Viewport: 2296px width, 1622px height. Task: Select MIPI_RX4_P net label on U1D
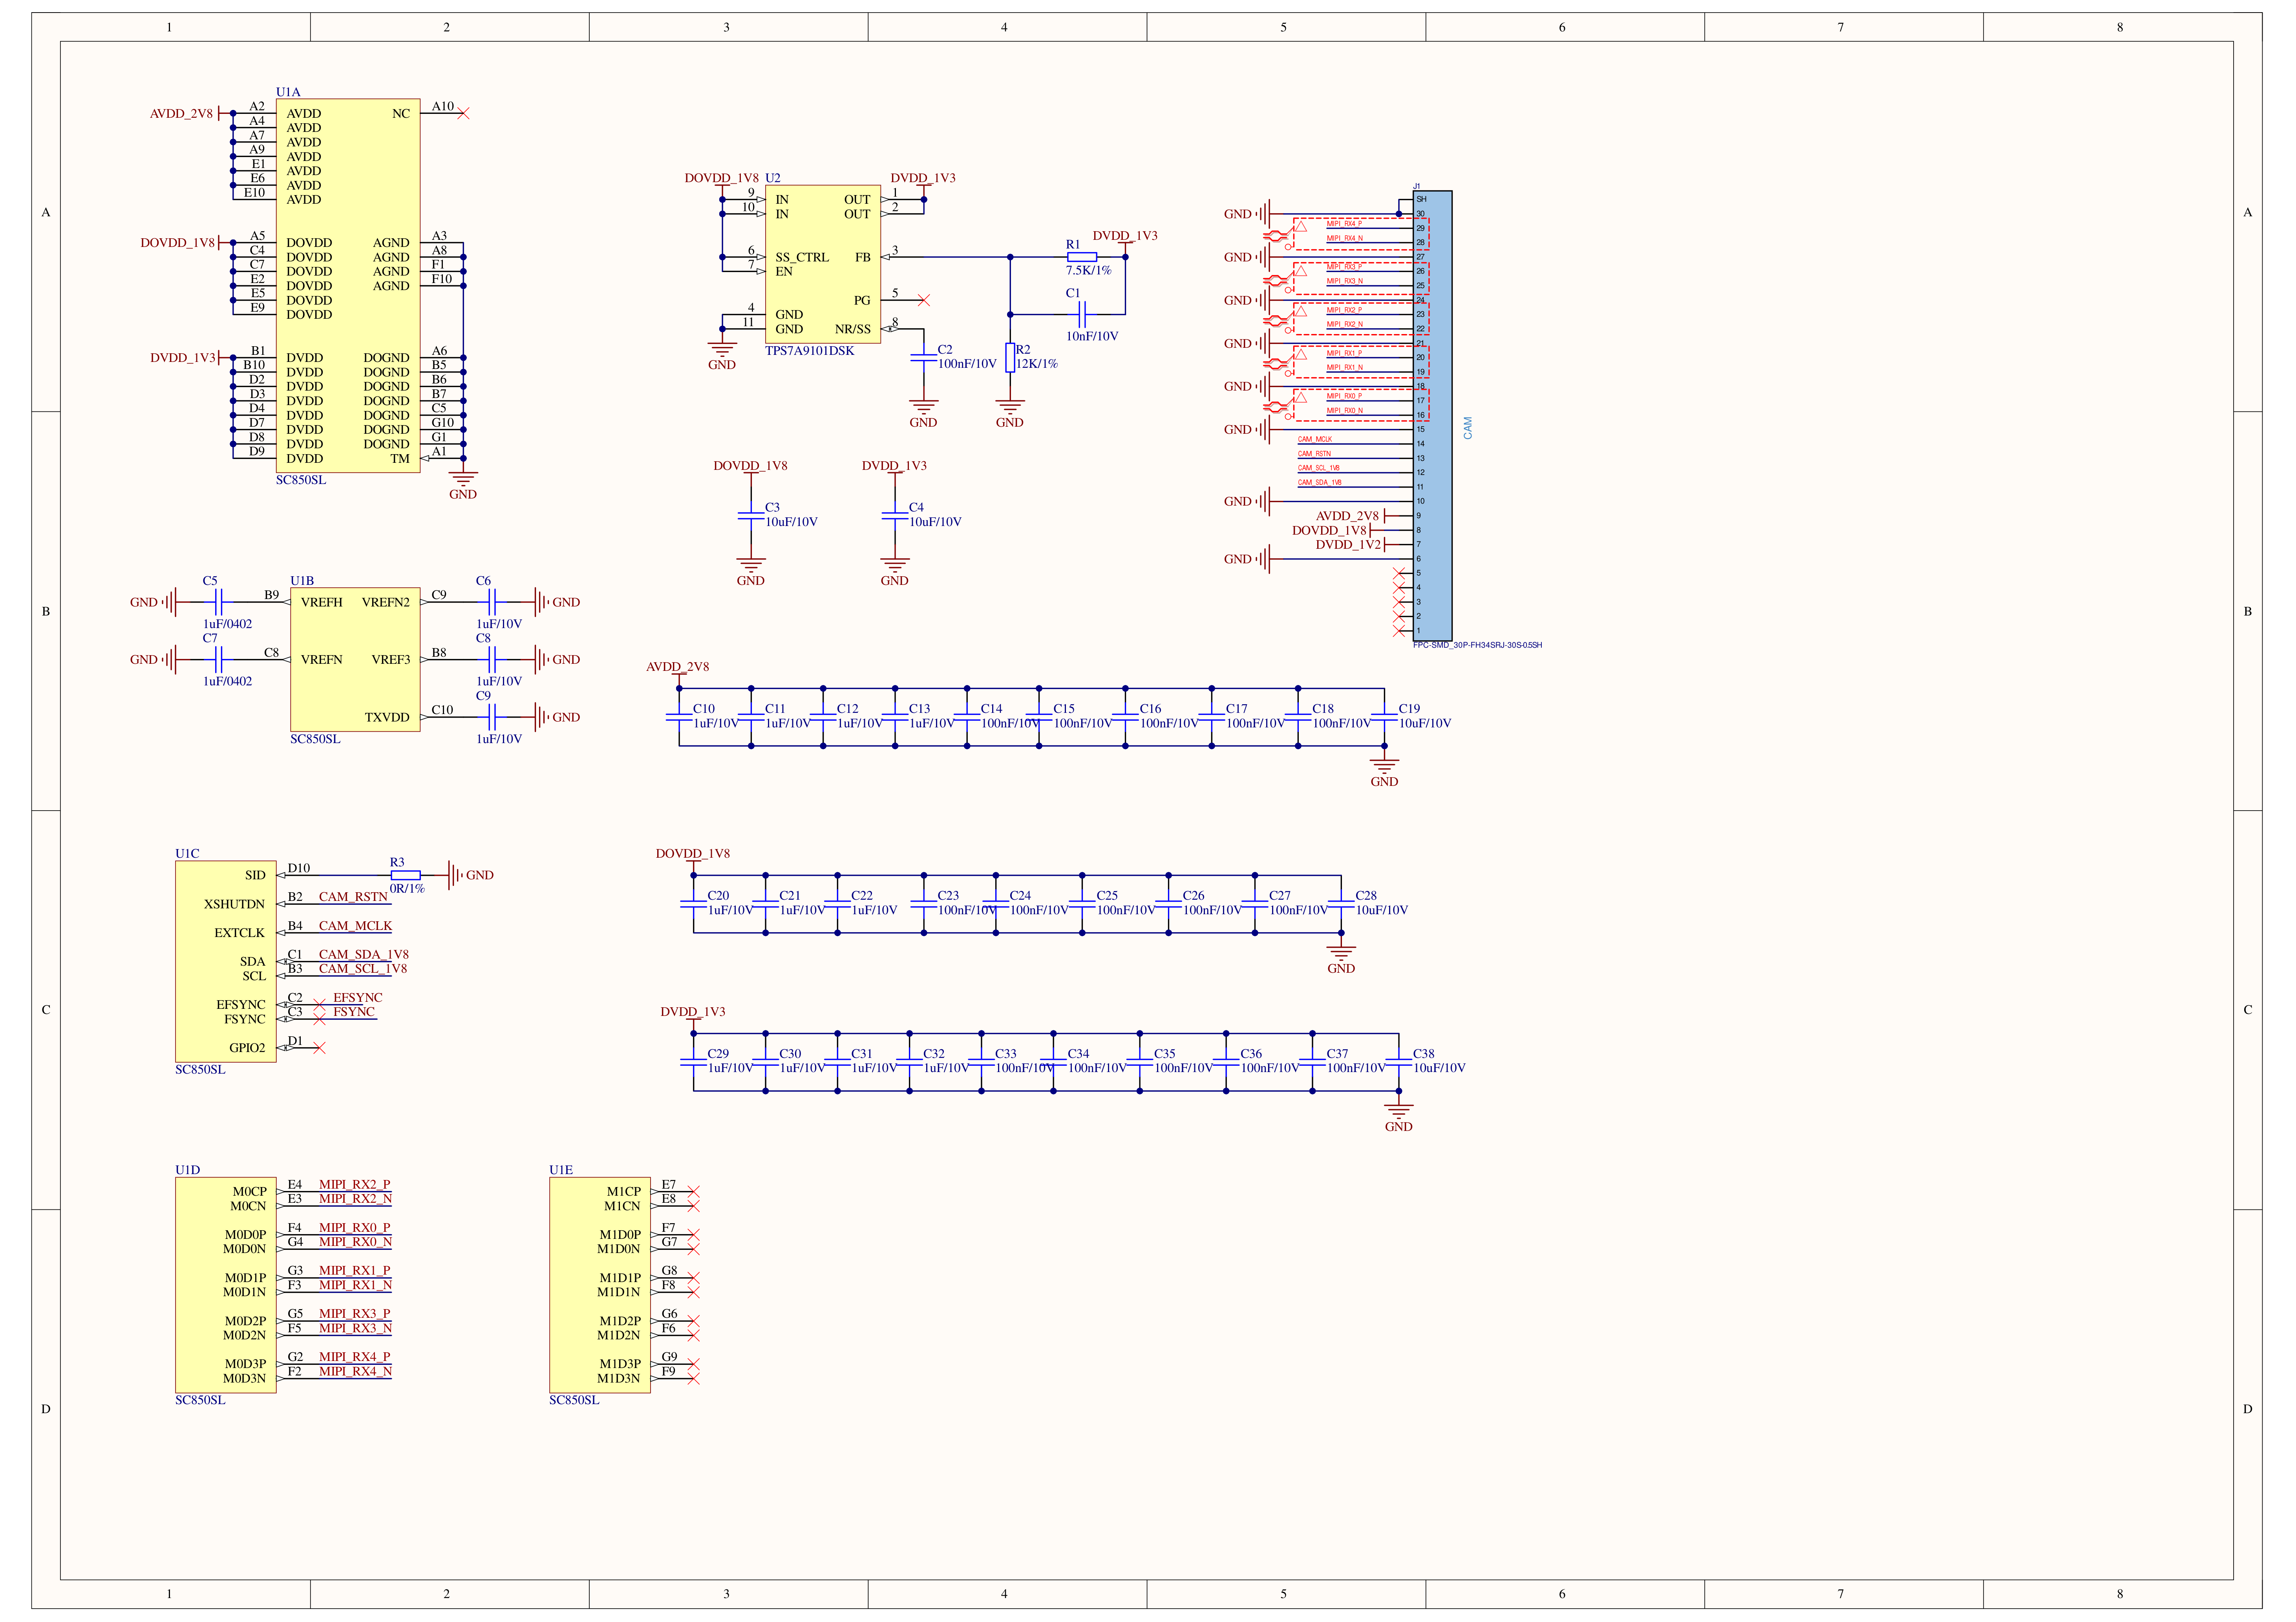point(355,1357)
